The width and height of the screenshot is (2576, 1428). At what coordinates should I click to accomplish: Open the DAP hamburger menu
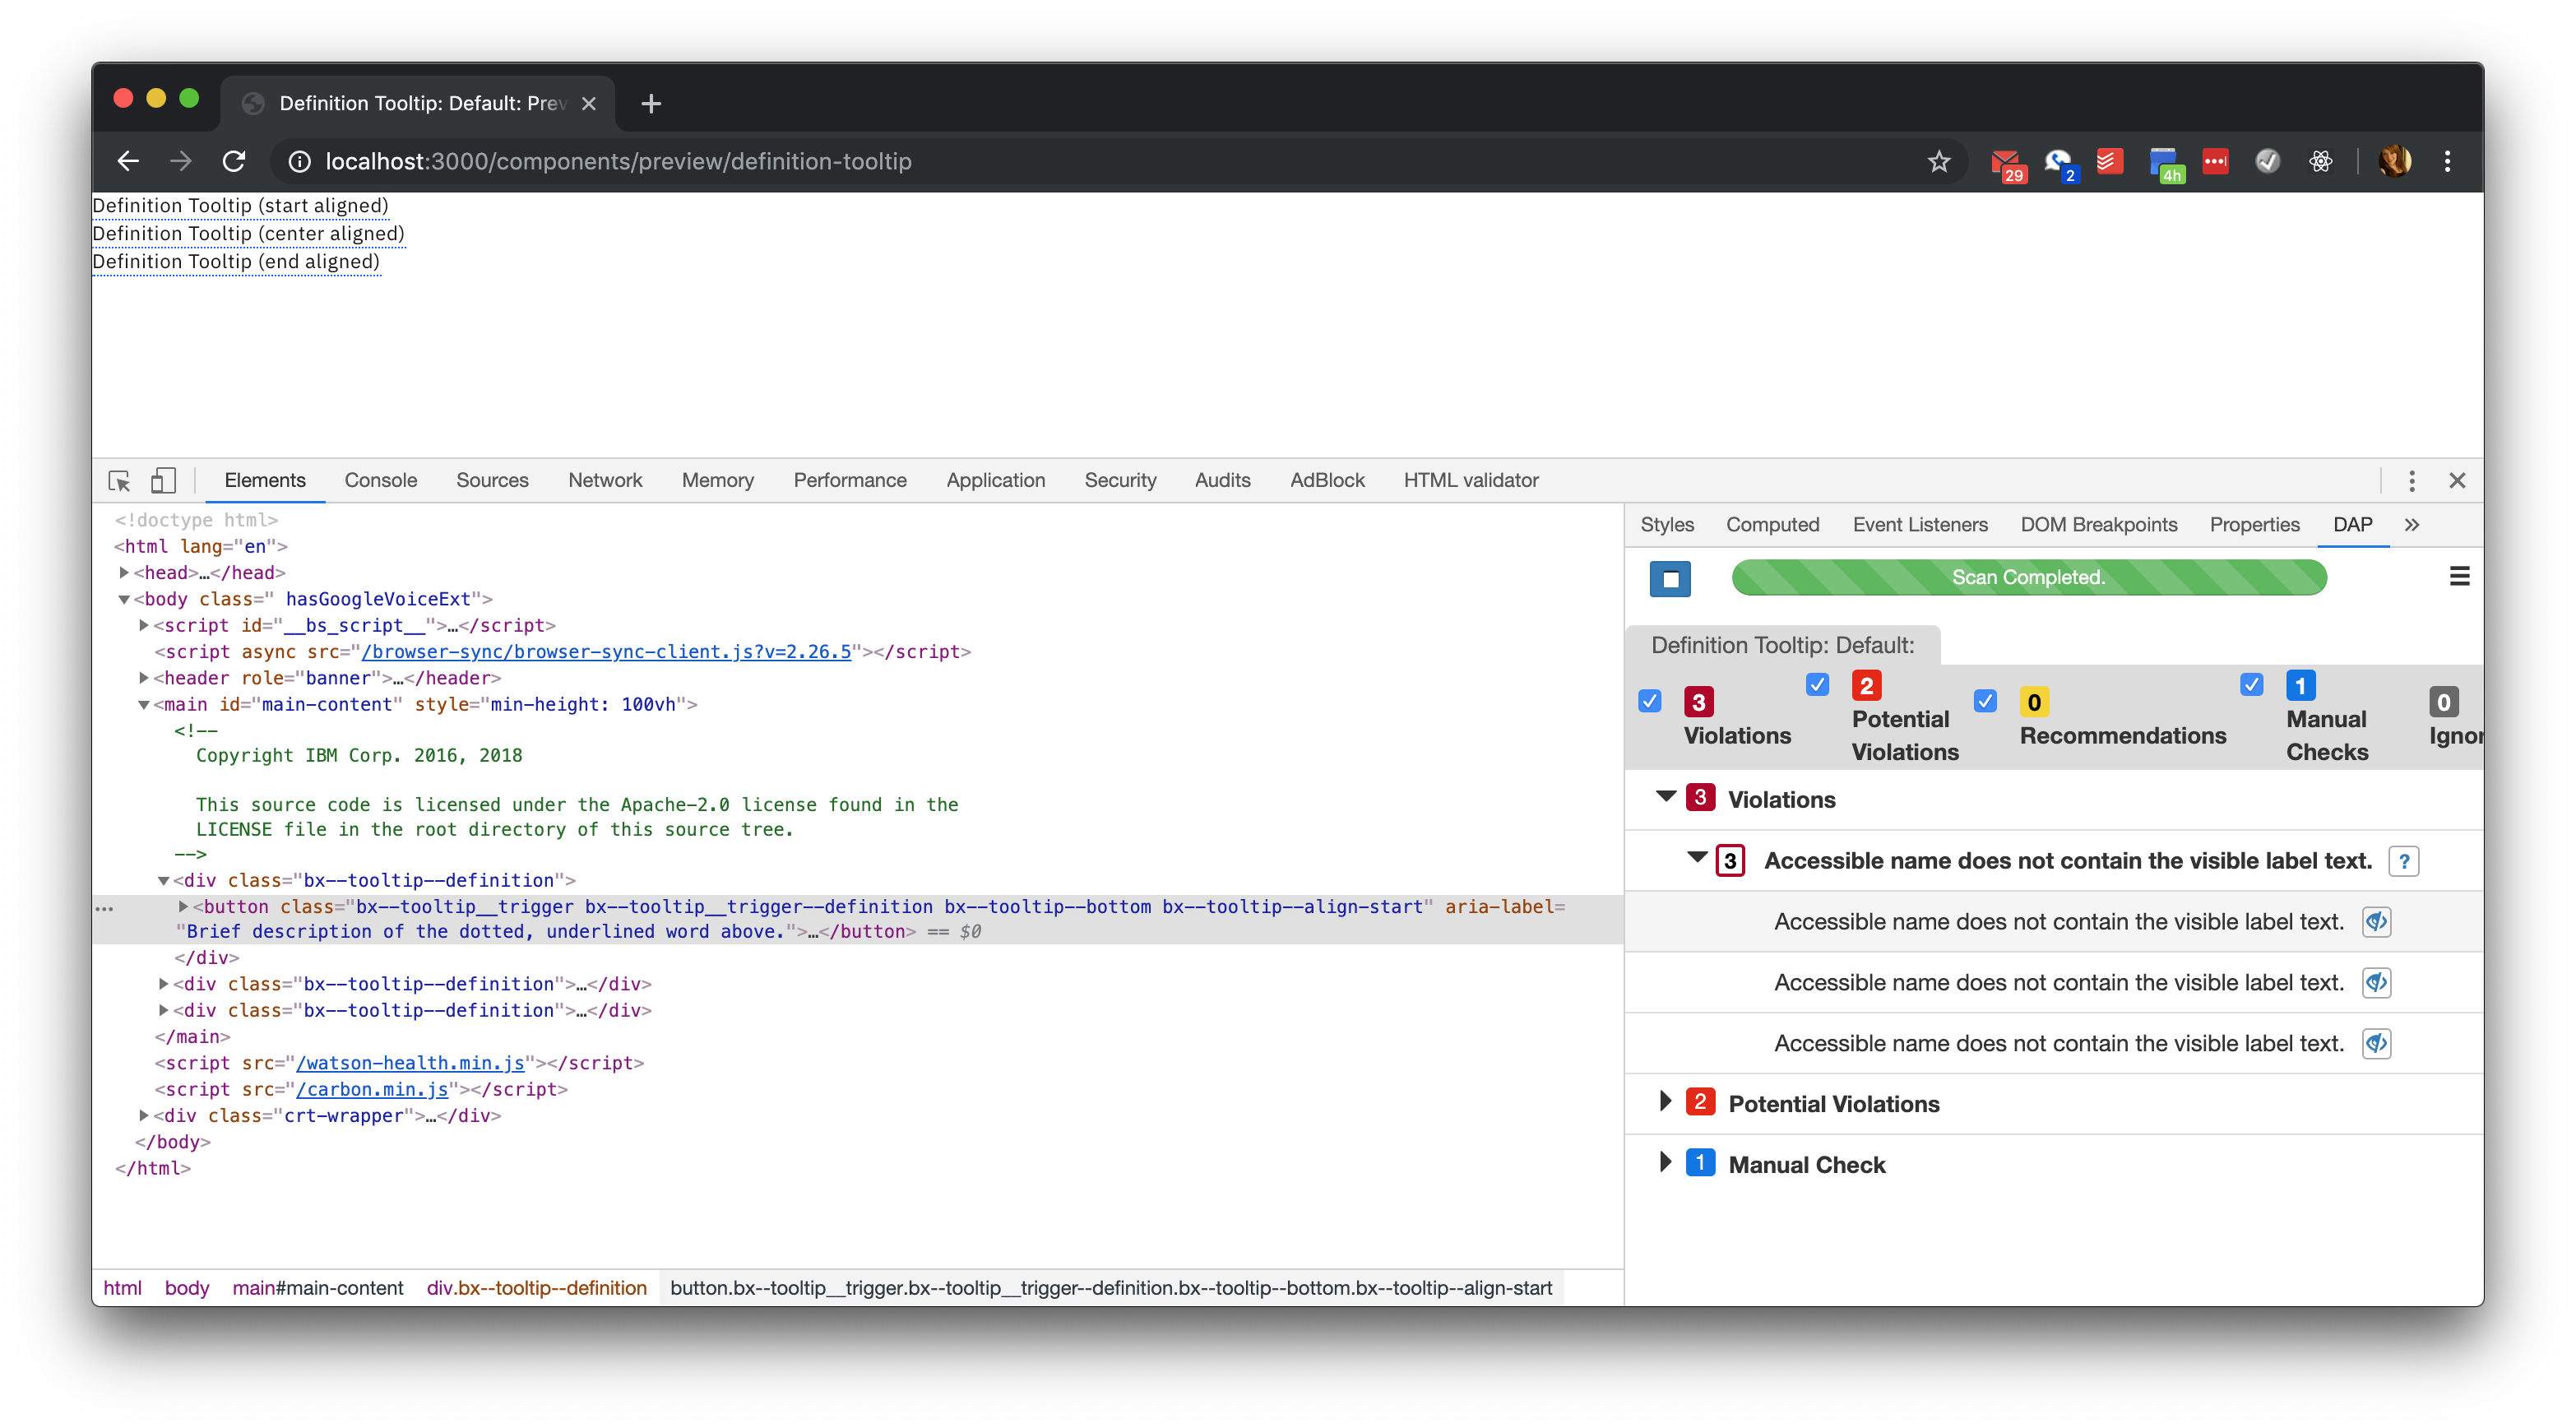click(2459, 577)
